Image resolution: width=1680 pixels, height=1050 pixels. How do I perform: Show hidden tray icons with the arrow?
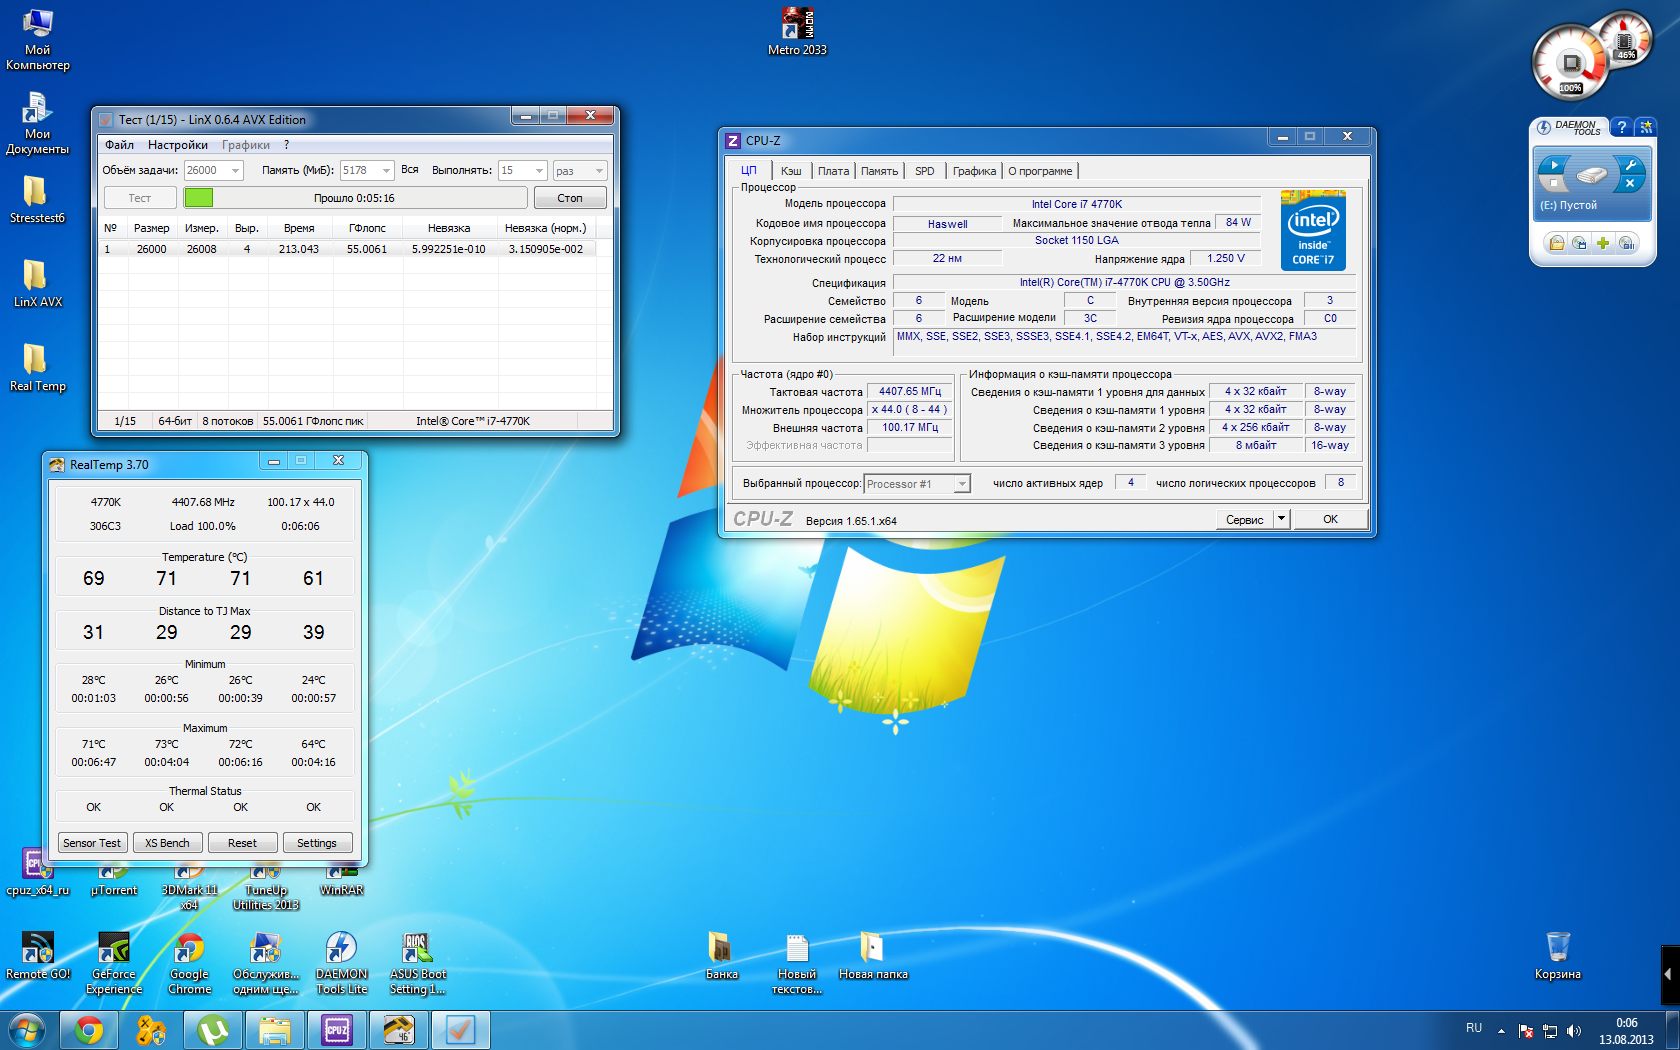pos(1501,1031)
